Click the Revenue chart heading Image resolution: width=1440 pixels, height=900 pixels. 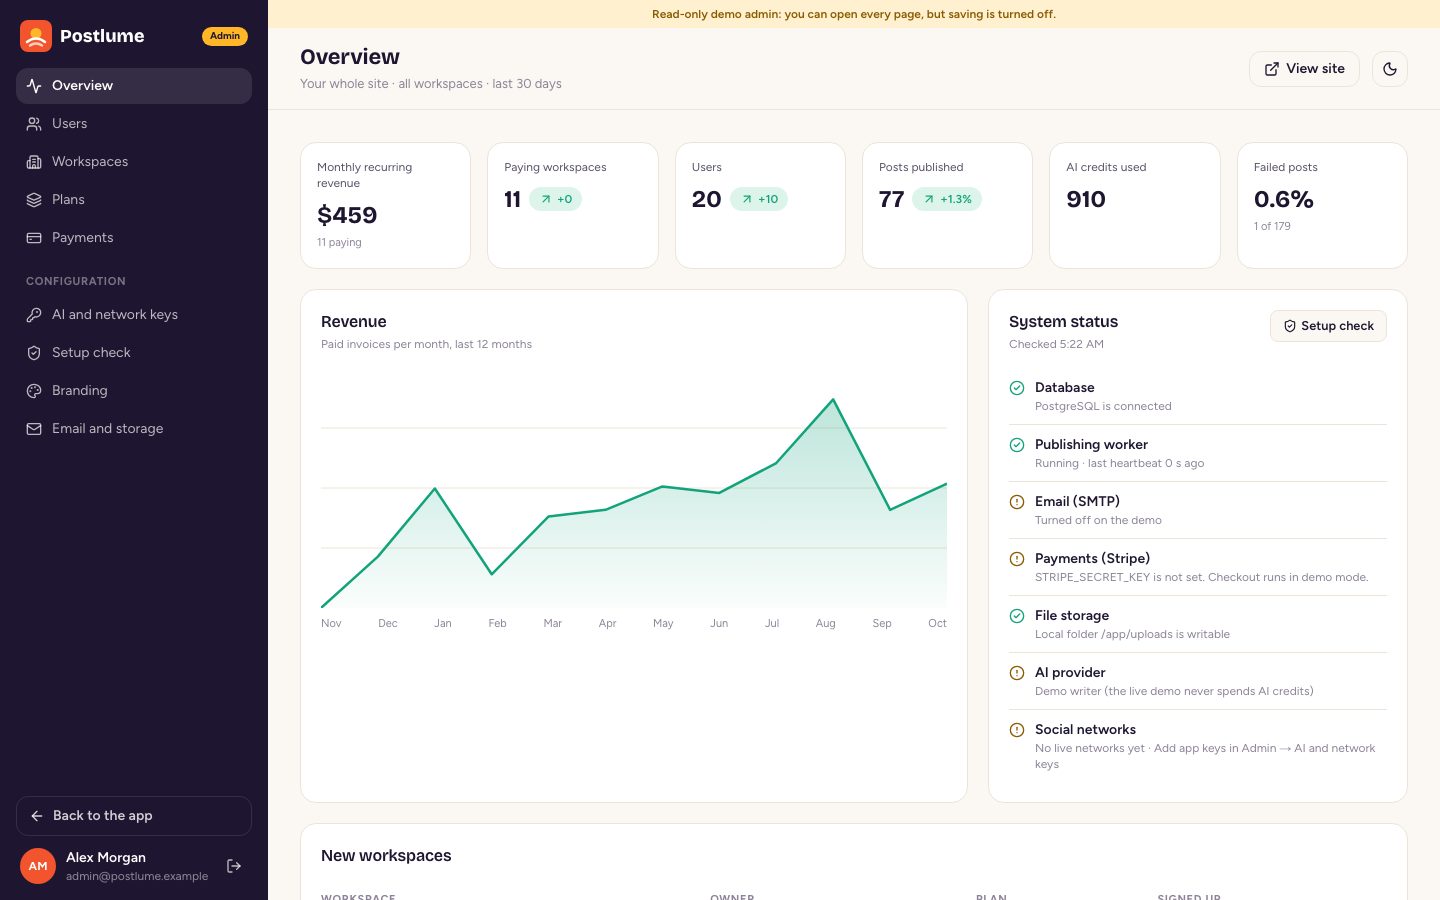coord(354,322)
